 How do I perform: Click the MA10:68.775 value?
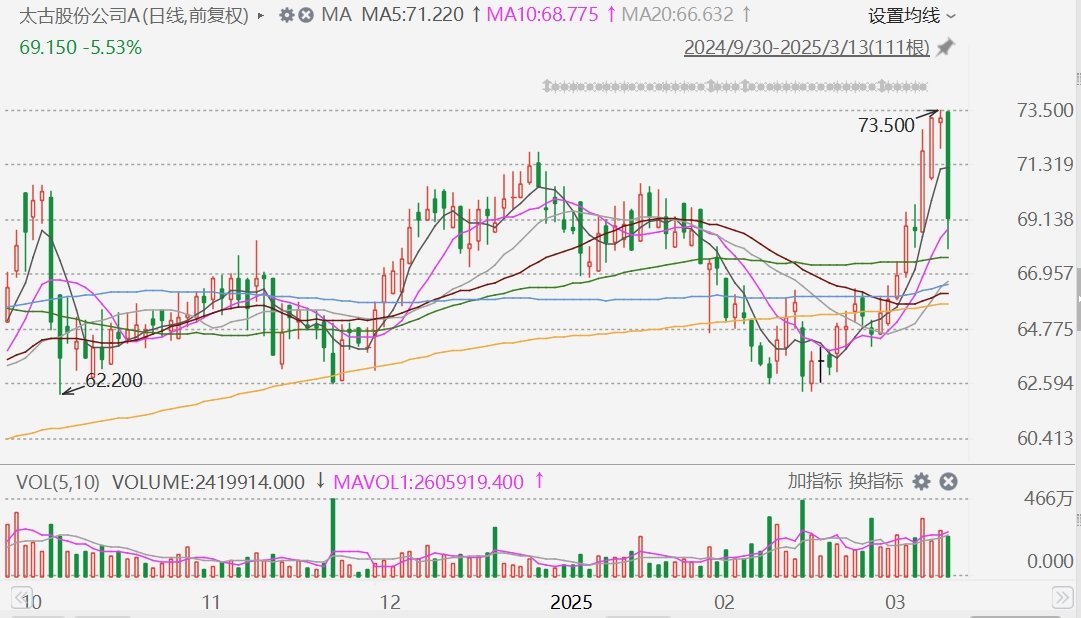(x=543, y=14)
